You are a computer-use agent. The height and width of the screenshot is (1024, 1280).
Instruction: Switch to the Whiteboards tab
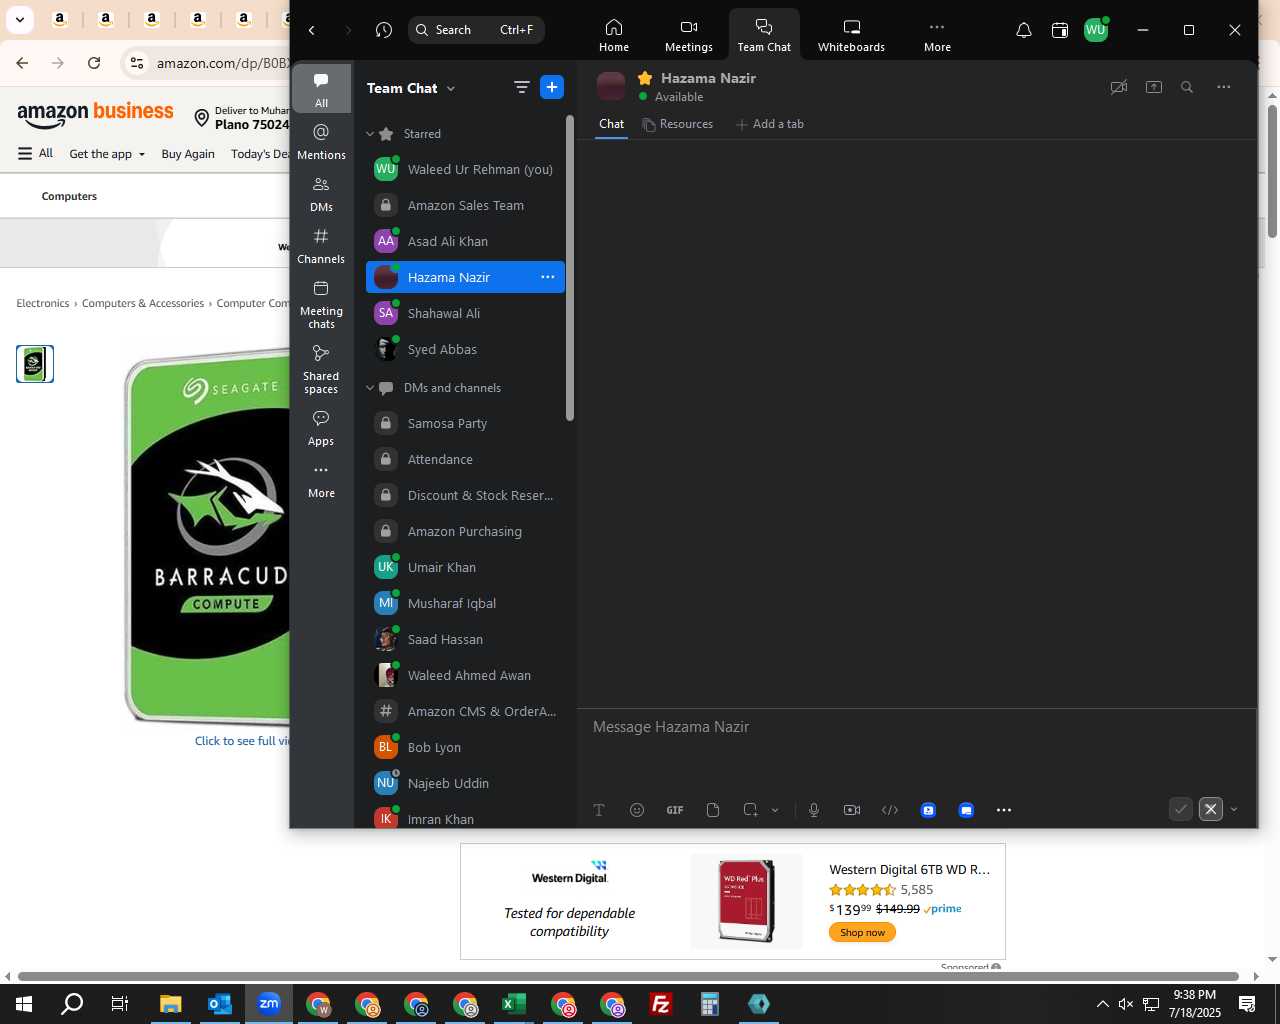[x=851, y=35]
